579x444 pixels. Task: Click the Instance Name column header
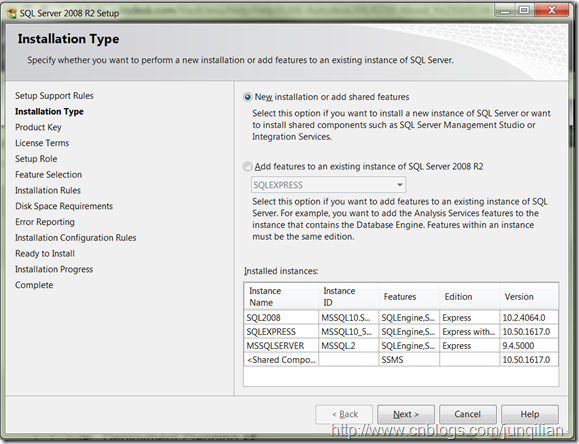click(x=281, y=297)
